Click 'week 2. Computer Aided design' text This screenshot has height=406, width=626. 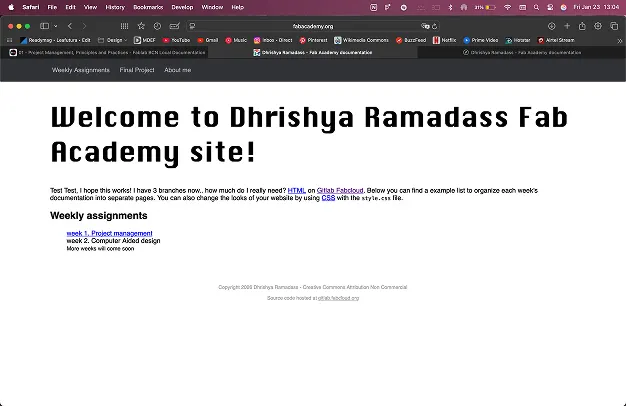pyautogui.click(x=113, y=241)
